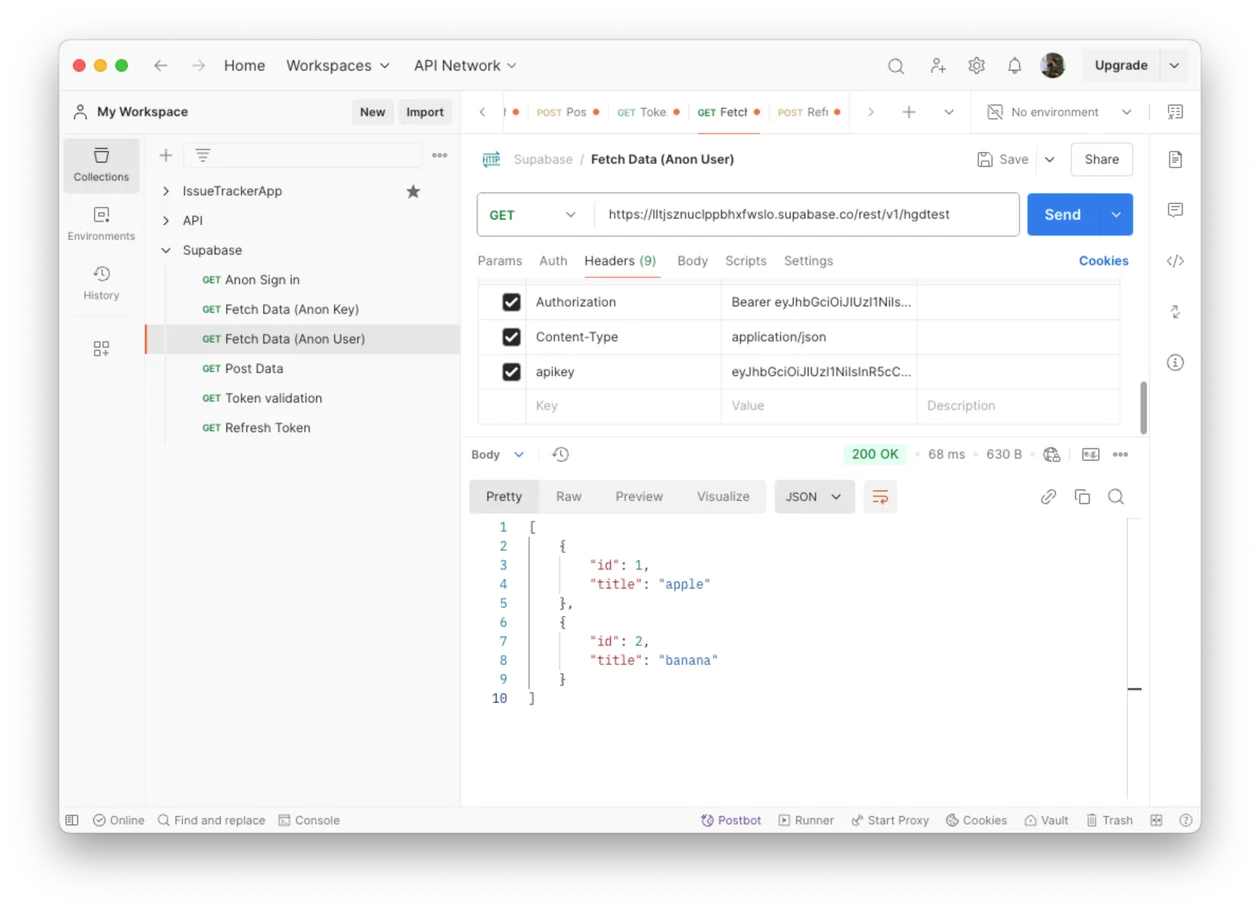Screen dimensions: 1260x911
Task: Open the request info icon in right sidebar
Action: (1175, 362)
